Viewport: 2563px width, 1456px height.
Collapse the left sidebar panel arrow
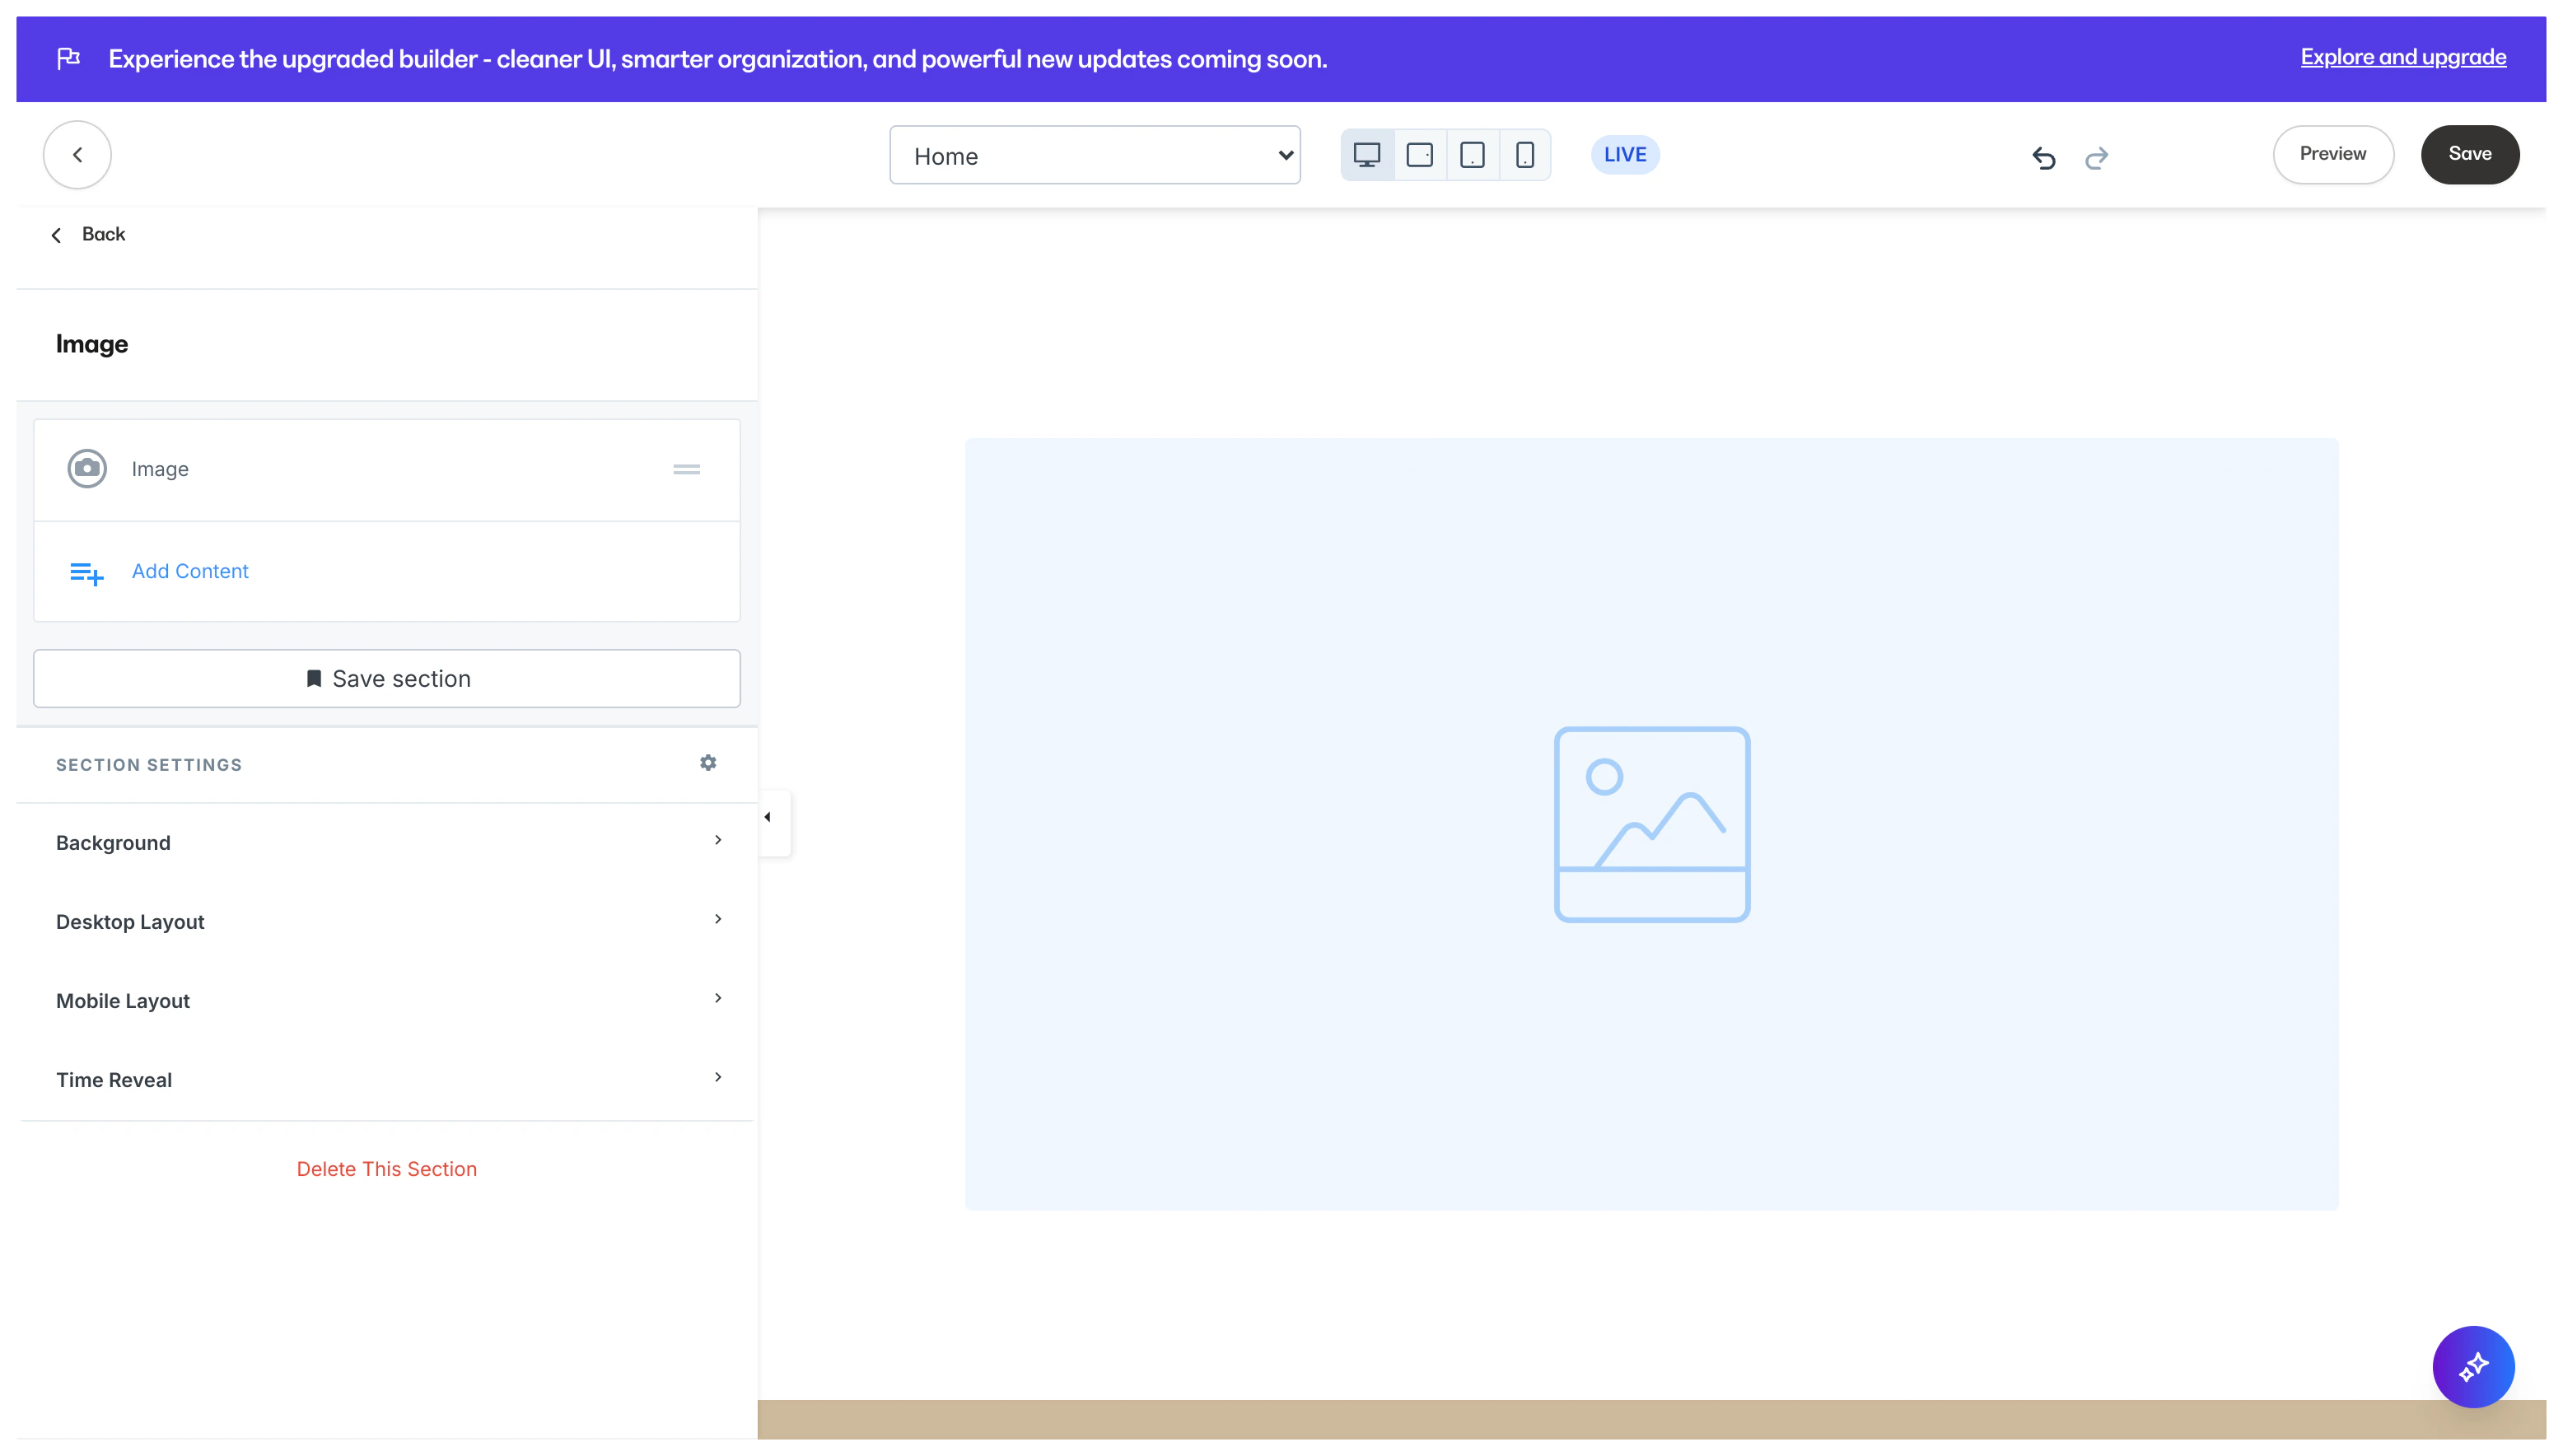point(768,818)
